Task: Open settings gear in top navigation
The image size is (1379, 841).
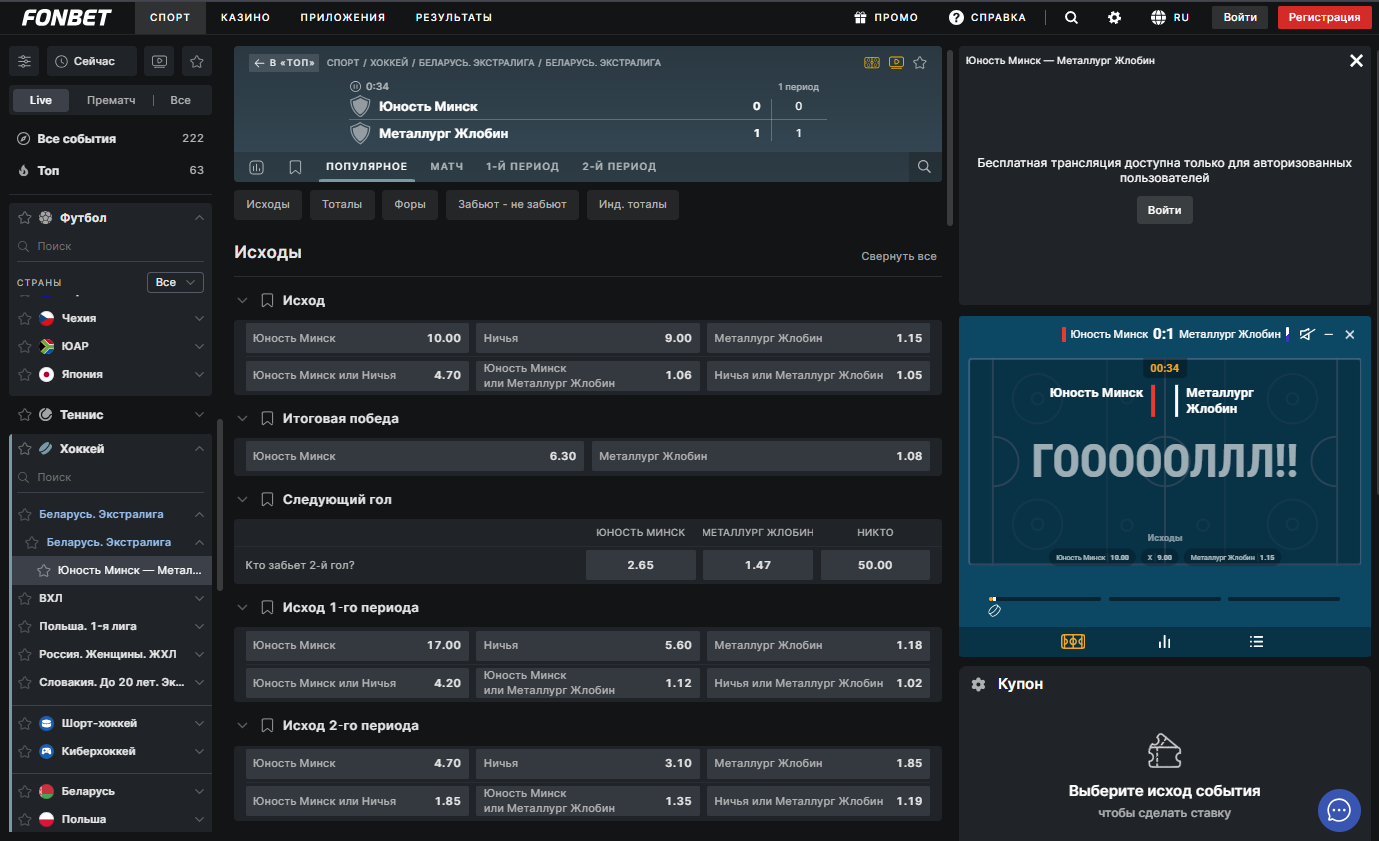Action: (1115, 17)
